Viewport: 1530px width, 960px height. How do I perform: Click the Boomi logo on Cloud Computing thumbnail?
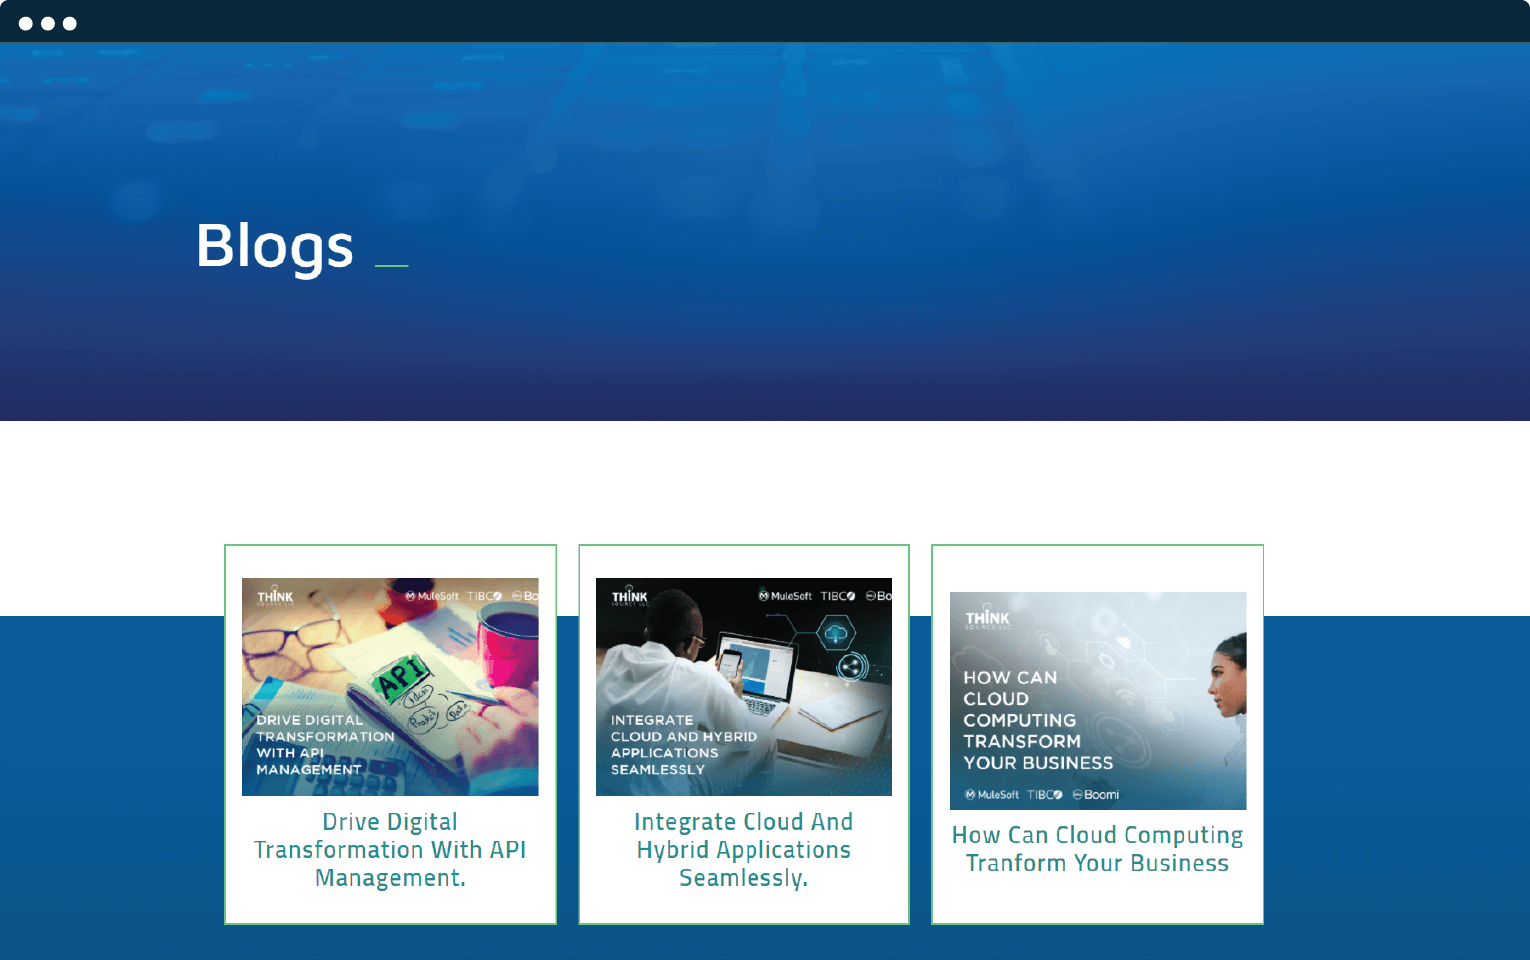coord(1096,795)
